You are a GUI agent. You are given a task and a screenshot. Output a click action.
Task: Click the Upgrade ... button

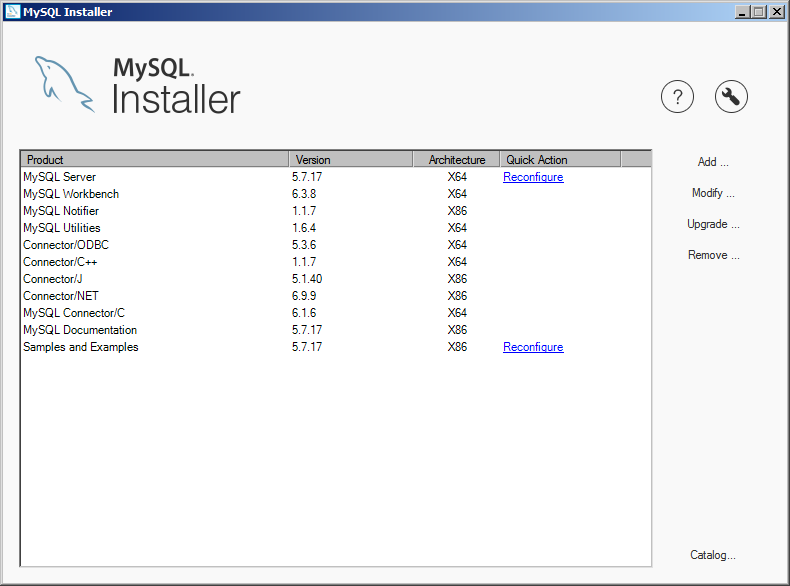(713, 224)
